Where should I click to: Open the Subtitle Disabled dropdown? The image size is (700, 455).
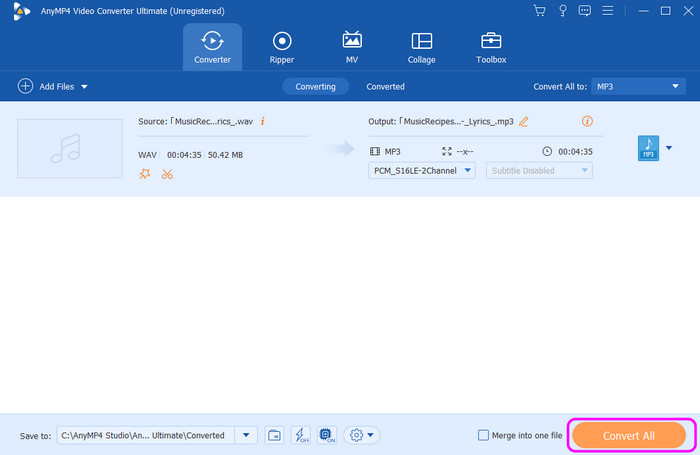click(539, 171)
